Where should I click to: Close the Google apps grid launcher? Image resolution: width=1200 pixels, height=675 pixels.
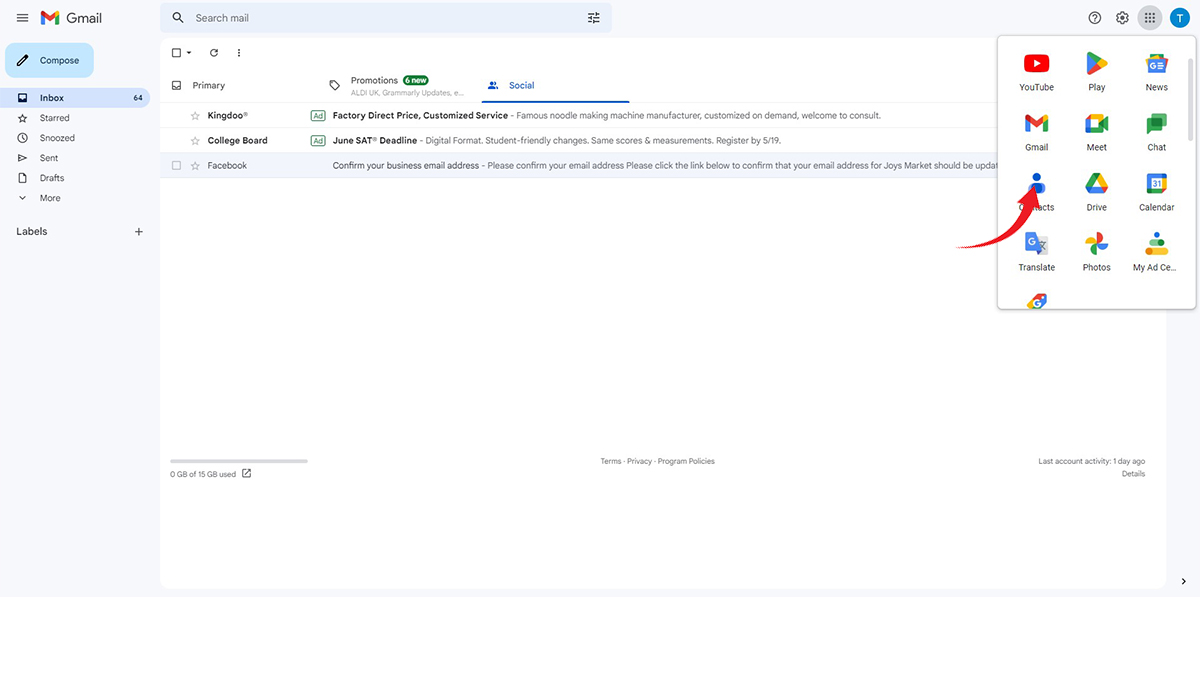(x=1150, y=18)
